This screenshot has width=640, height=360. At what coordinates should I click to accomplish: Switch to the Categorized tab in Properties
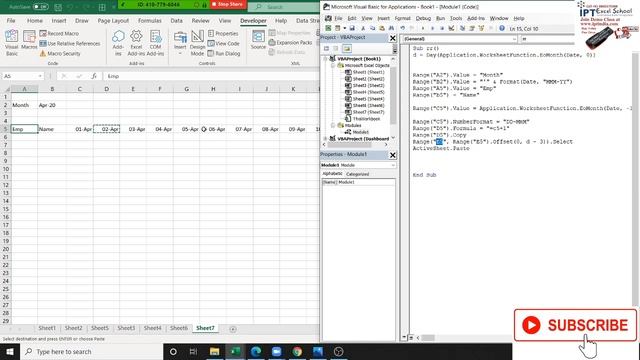click(358, 174)
